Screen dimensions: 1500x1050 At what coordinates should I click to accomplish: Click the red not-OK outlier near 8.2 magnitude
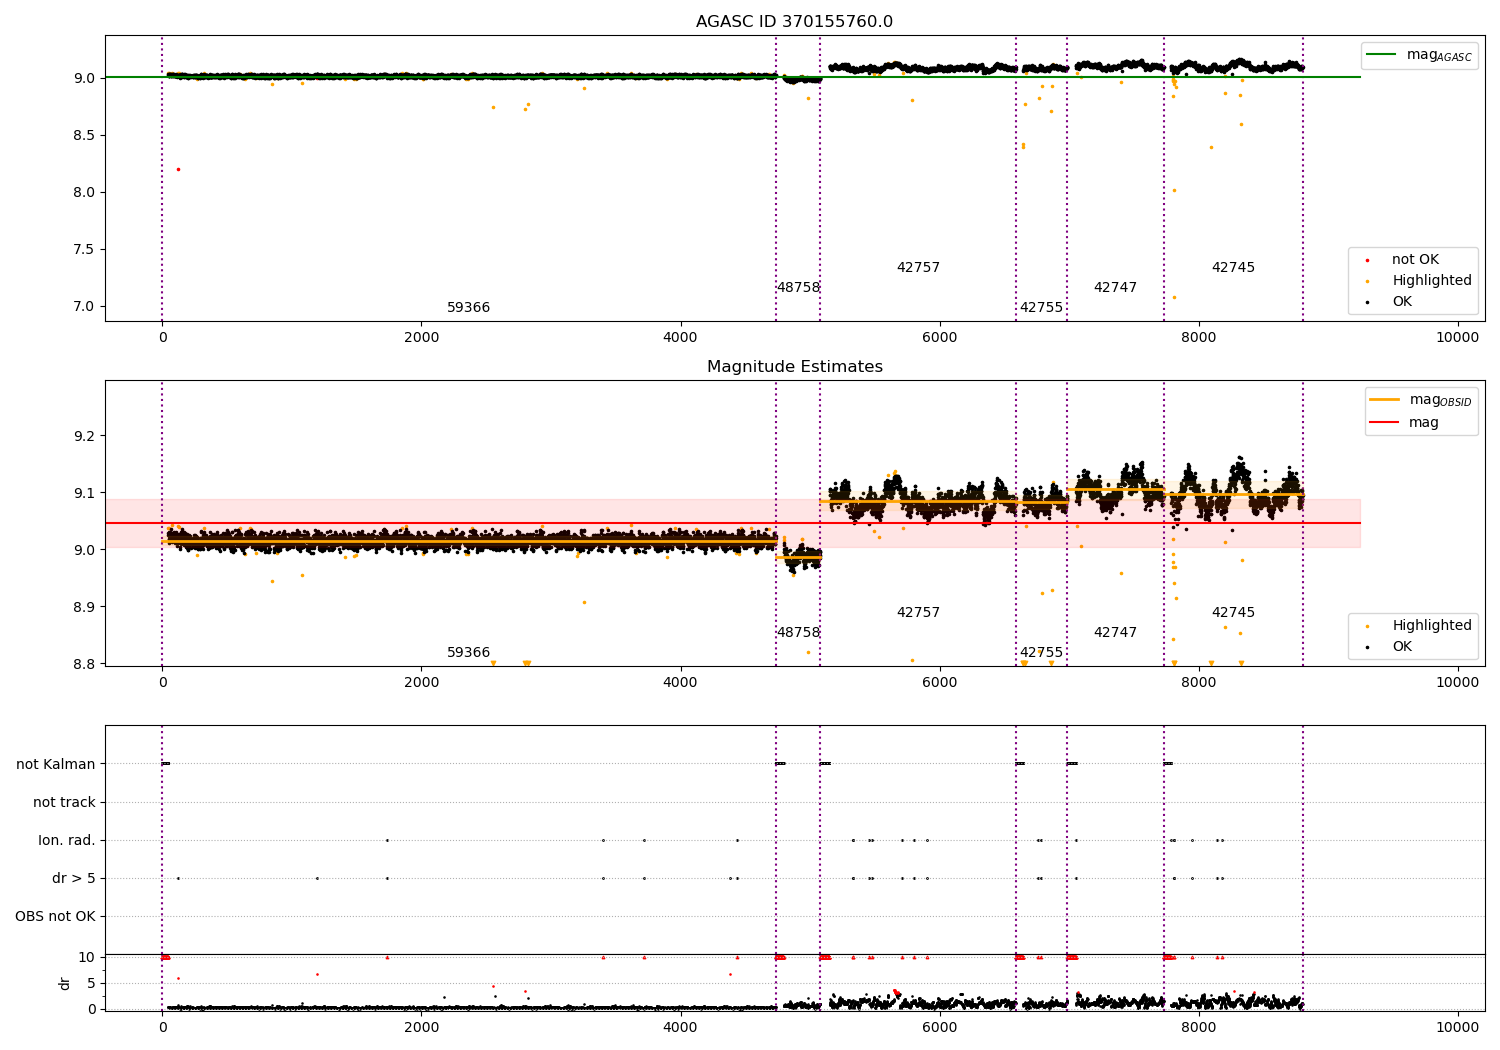click(178, 169)
